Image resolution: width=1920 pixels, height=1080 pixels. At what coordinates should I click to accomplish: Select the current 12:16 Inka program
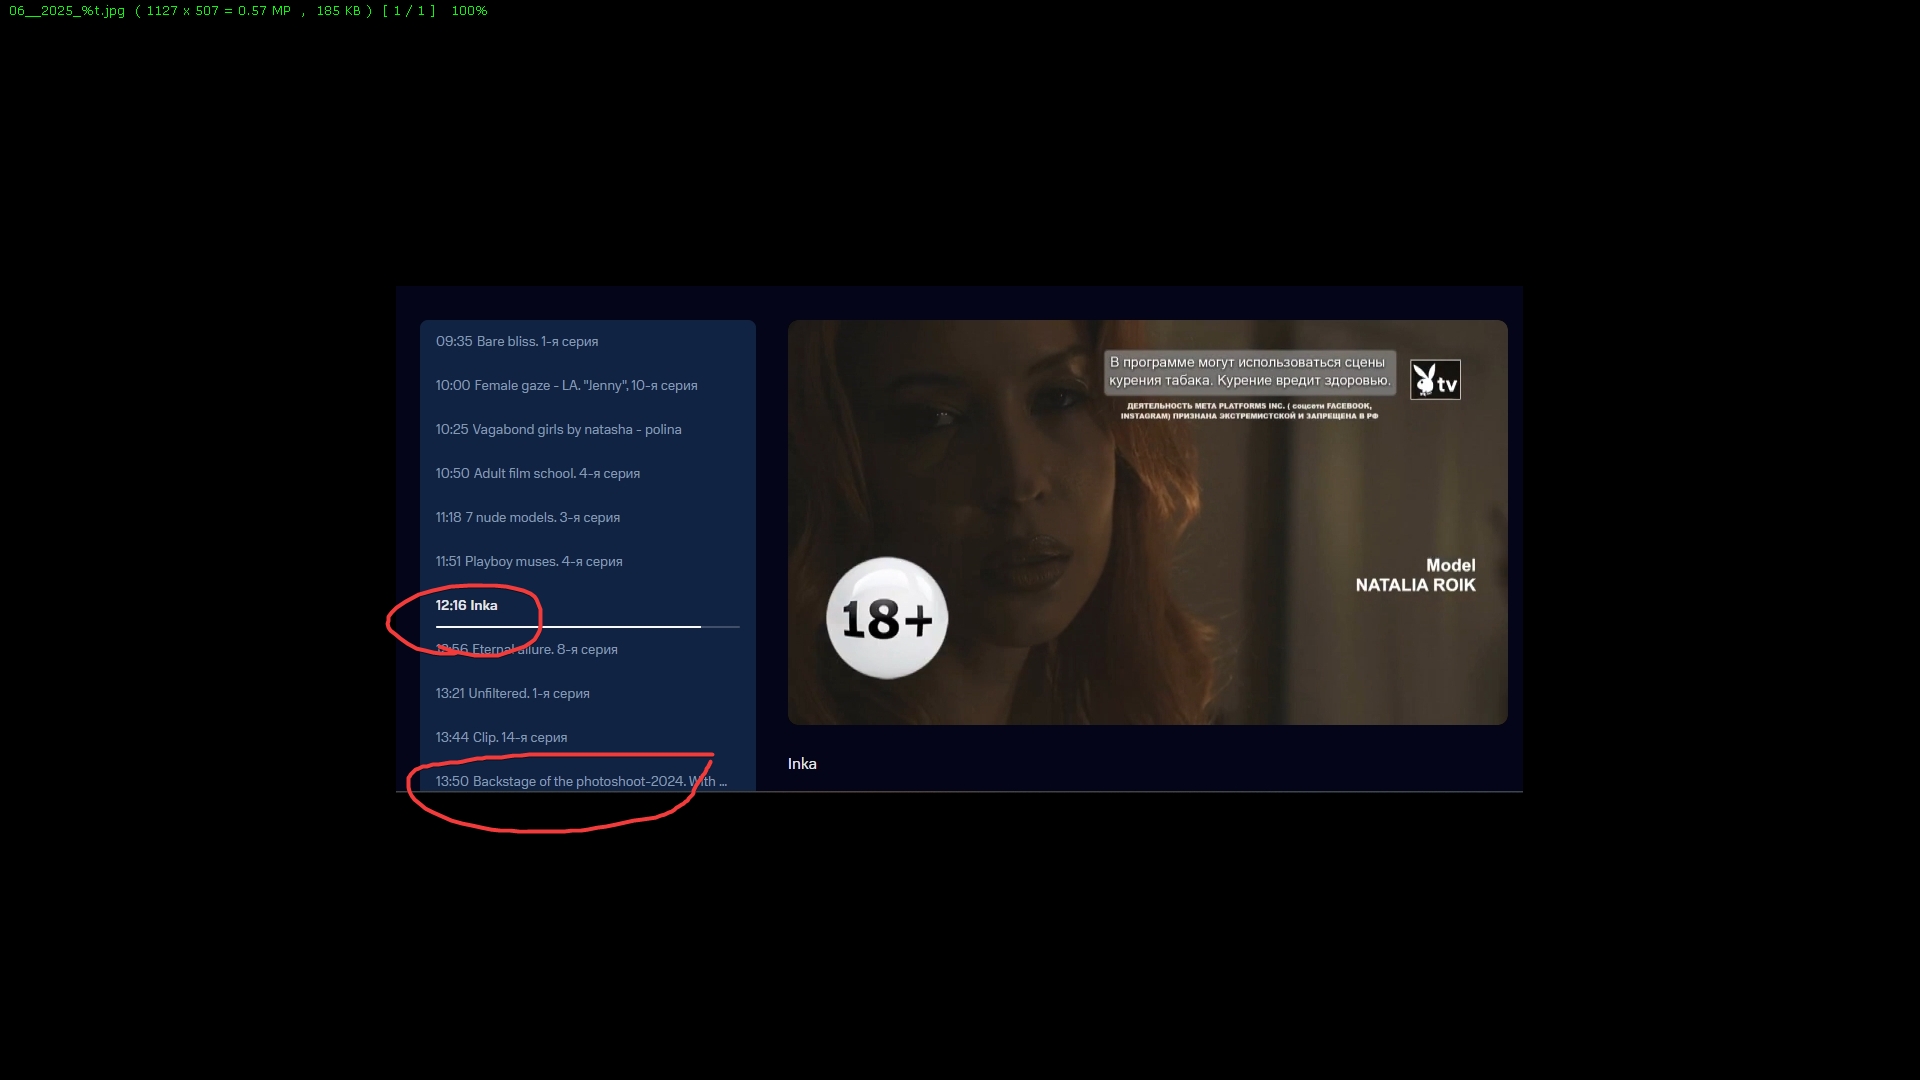466,605
